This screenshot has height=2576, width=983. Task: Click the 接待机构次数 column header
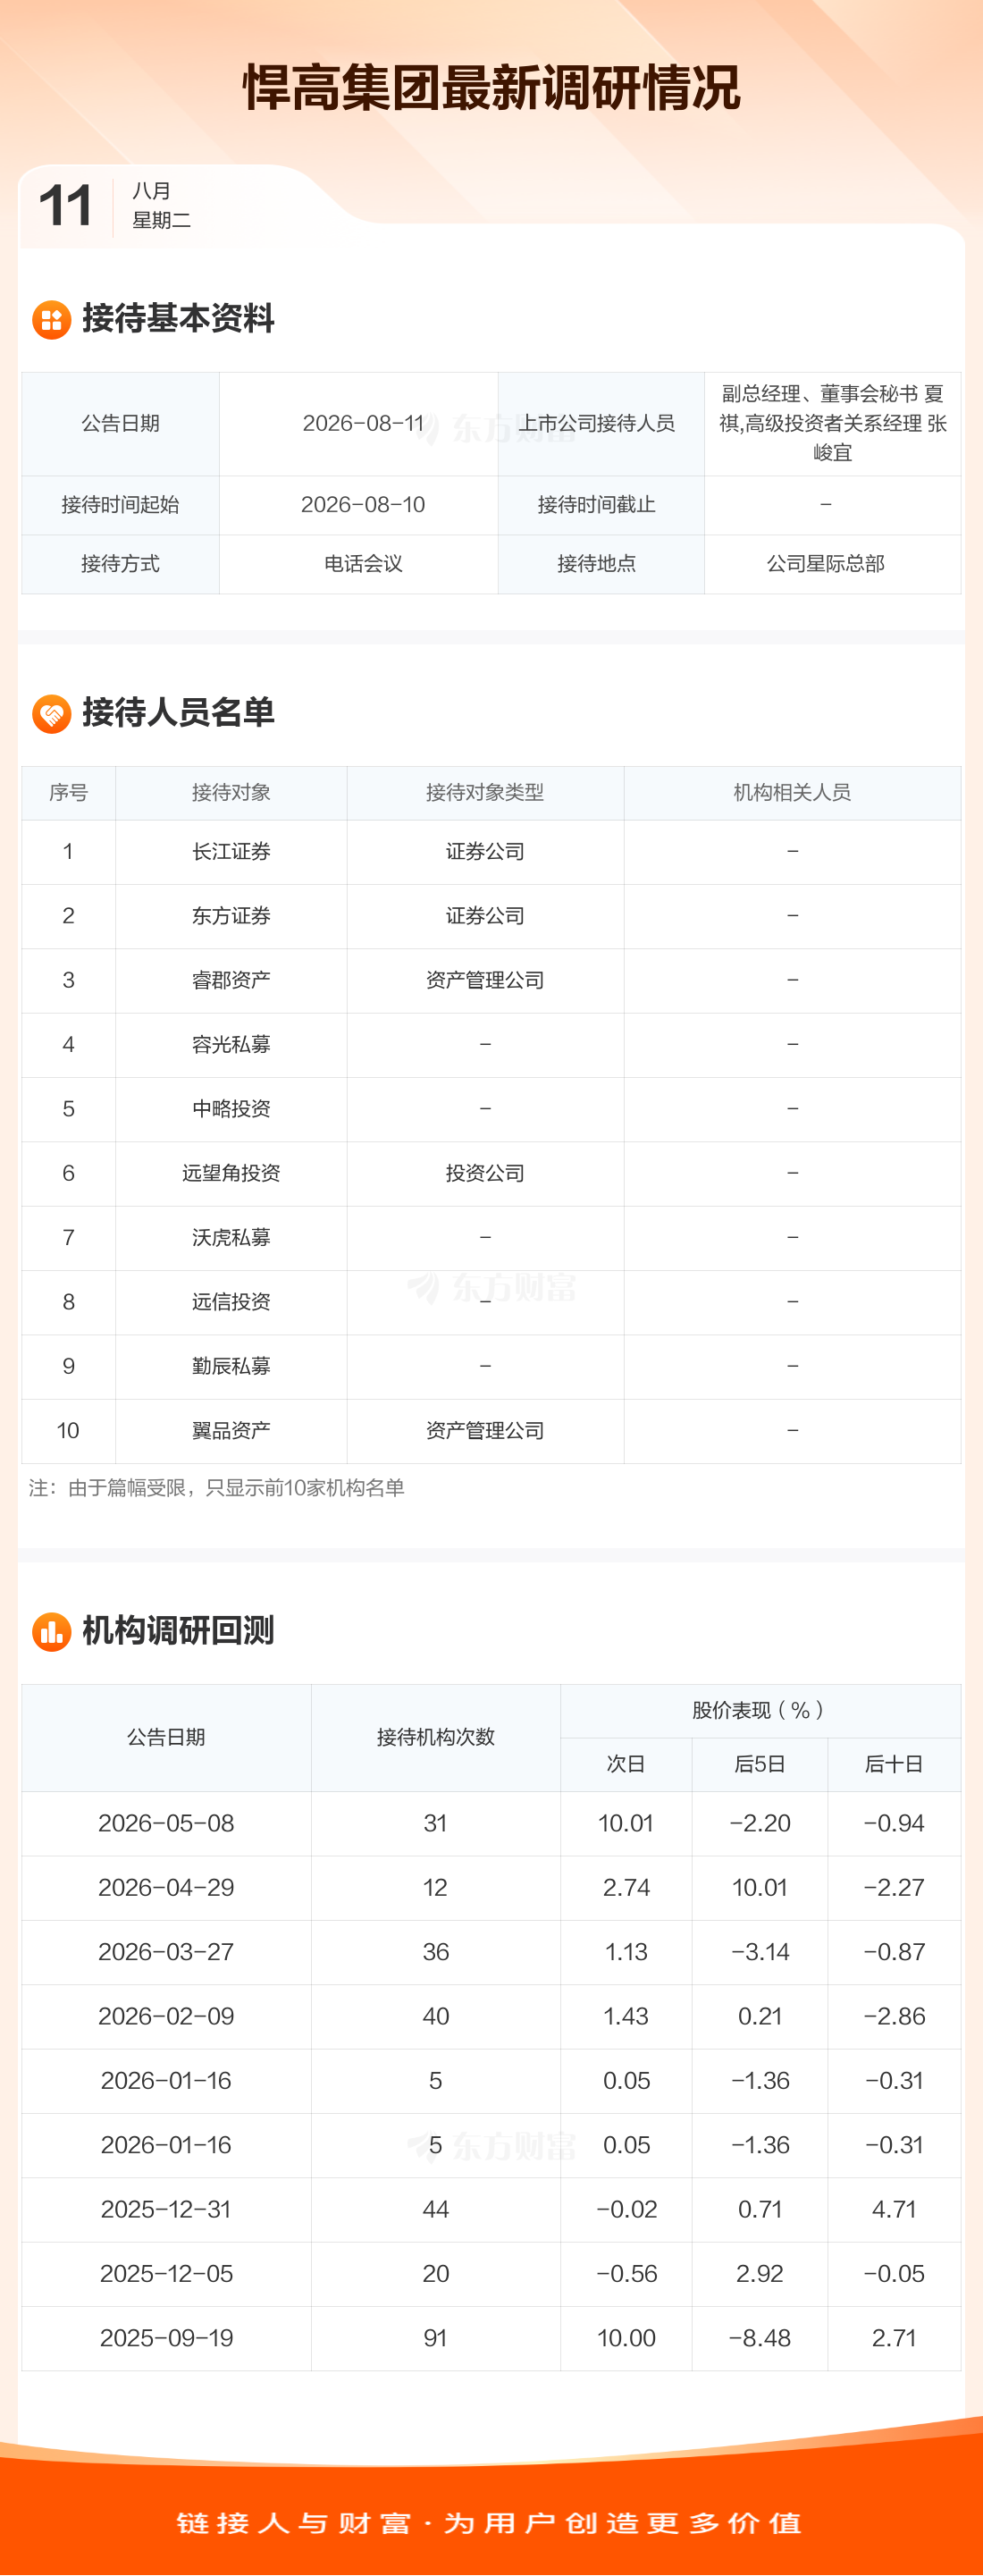pyautogui.click(x=436, y=1738)
